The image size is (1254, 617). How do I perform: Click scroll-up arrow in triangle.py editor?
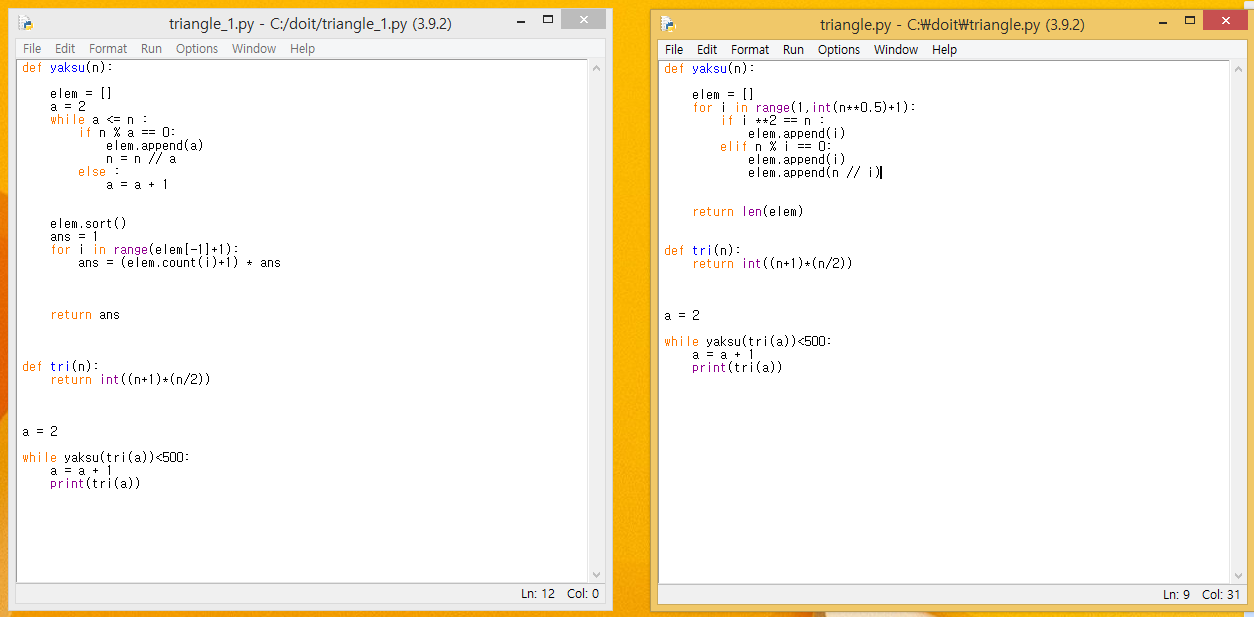click(1238, 70)
